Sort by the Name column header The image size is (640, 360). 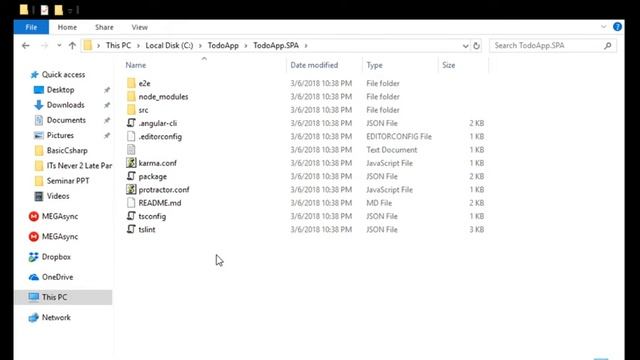(136, 65)
